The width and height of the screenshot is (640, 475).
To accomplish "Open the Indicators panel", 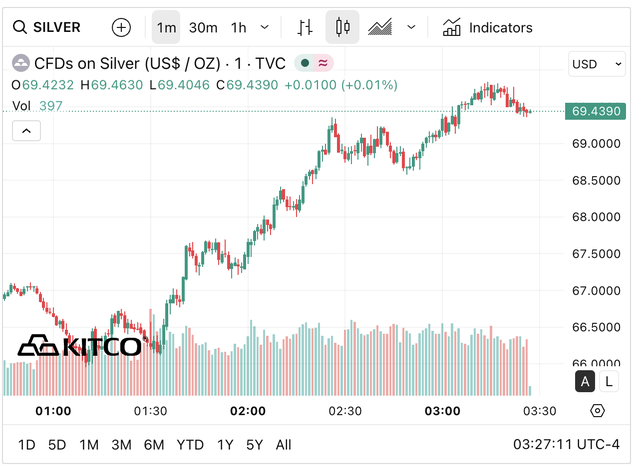I will 488,27.
